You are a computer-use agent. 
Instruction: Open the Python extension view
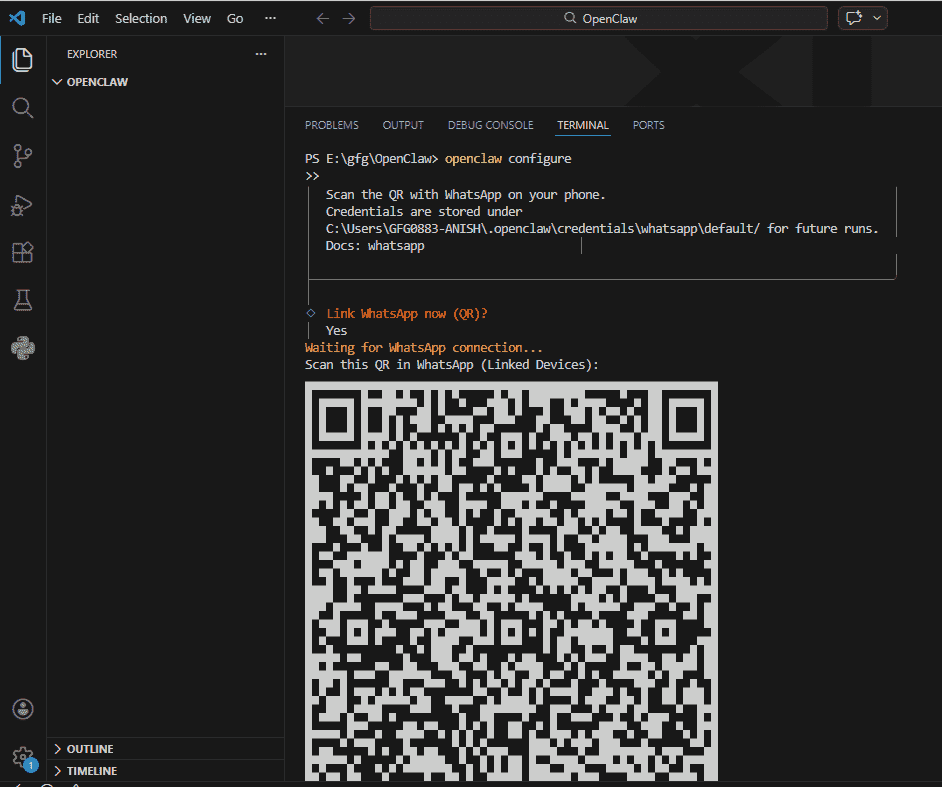(x=22, y=348)
